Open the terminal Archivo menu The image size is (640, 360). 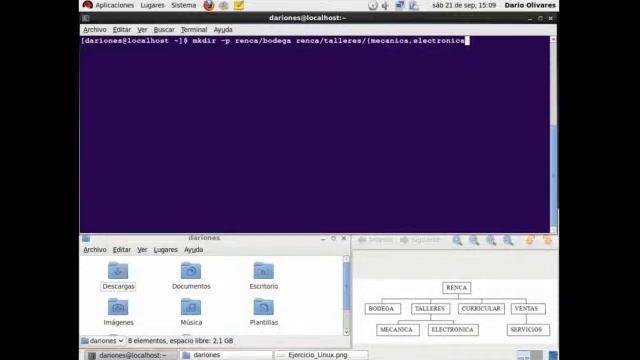[95, 30]
